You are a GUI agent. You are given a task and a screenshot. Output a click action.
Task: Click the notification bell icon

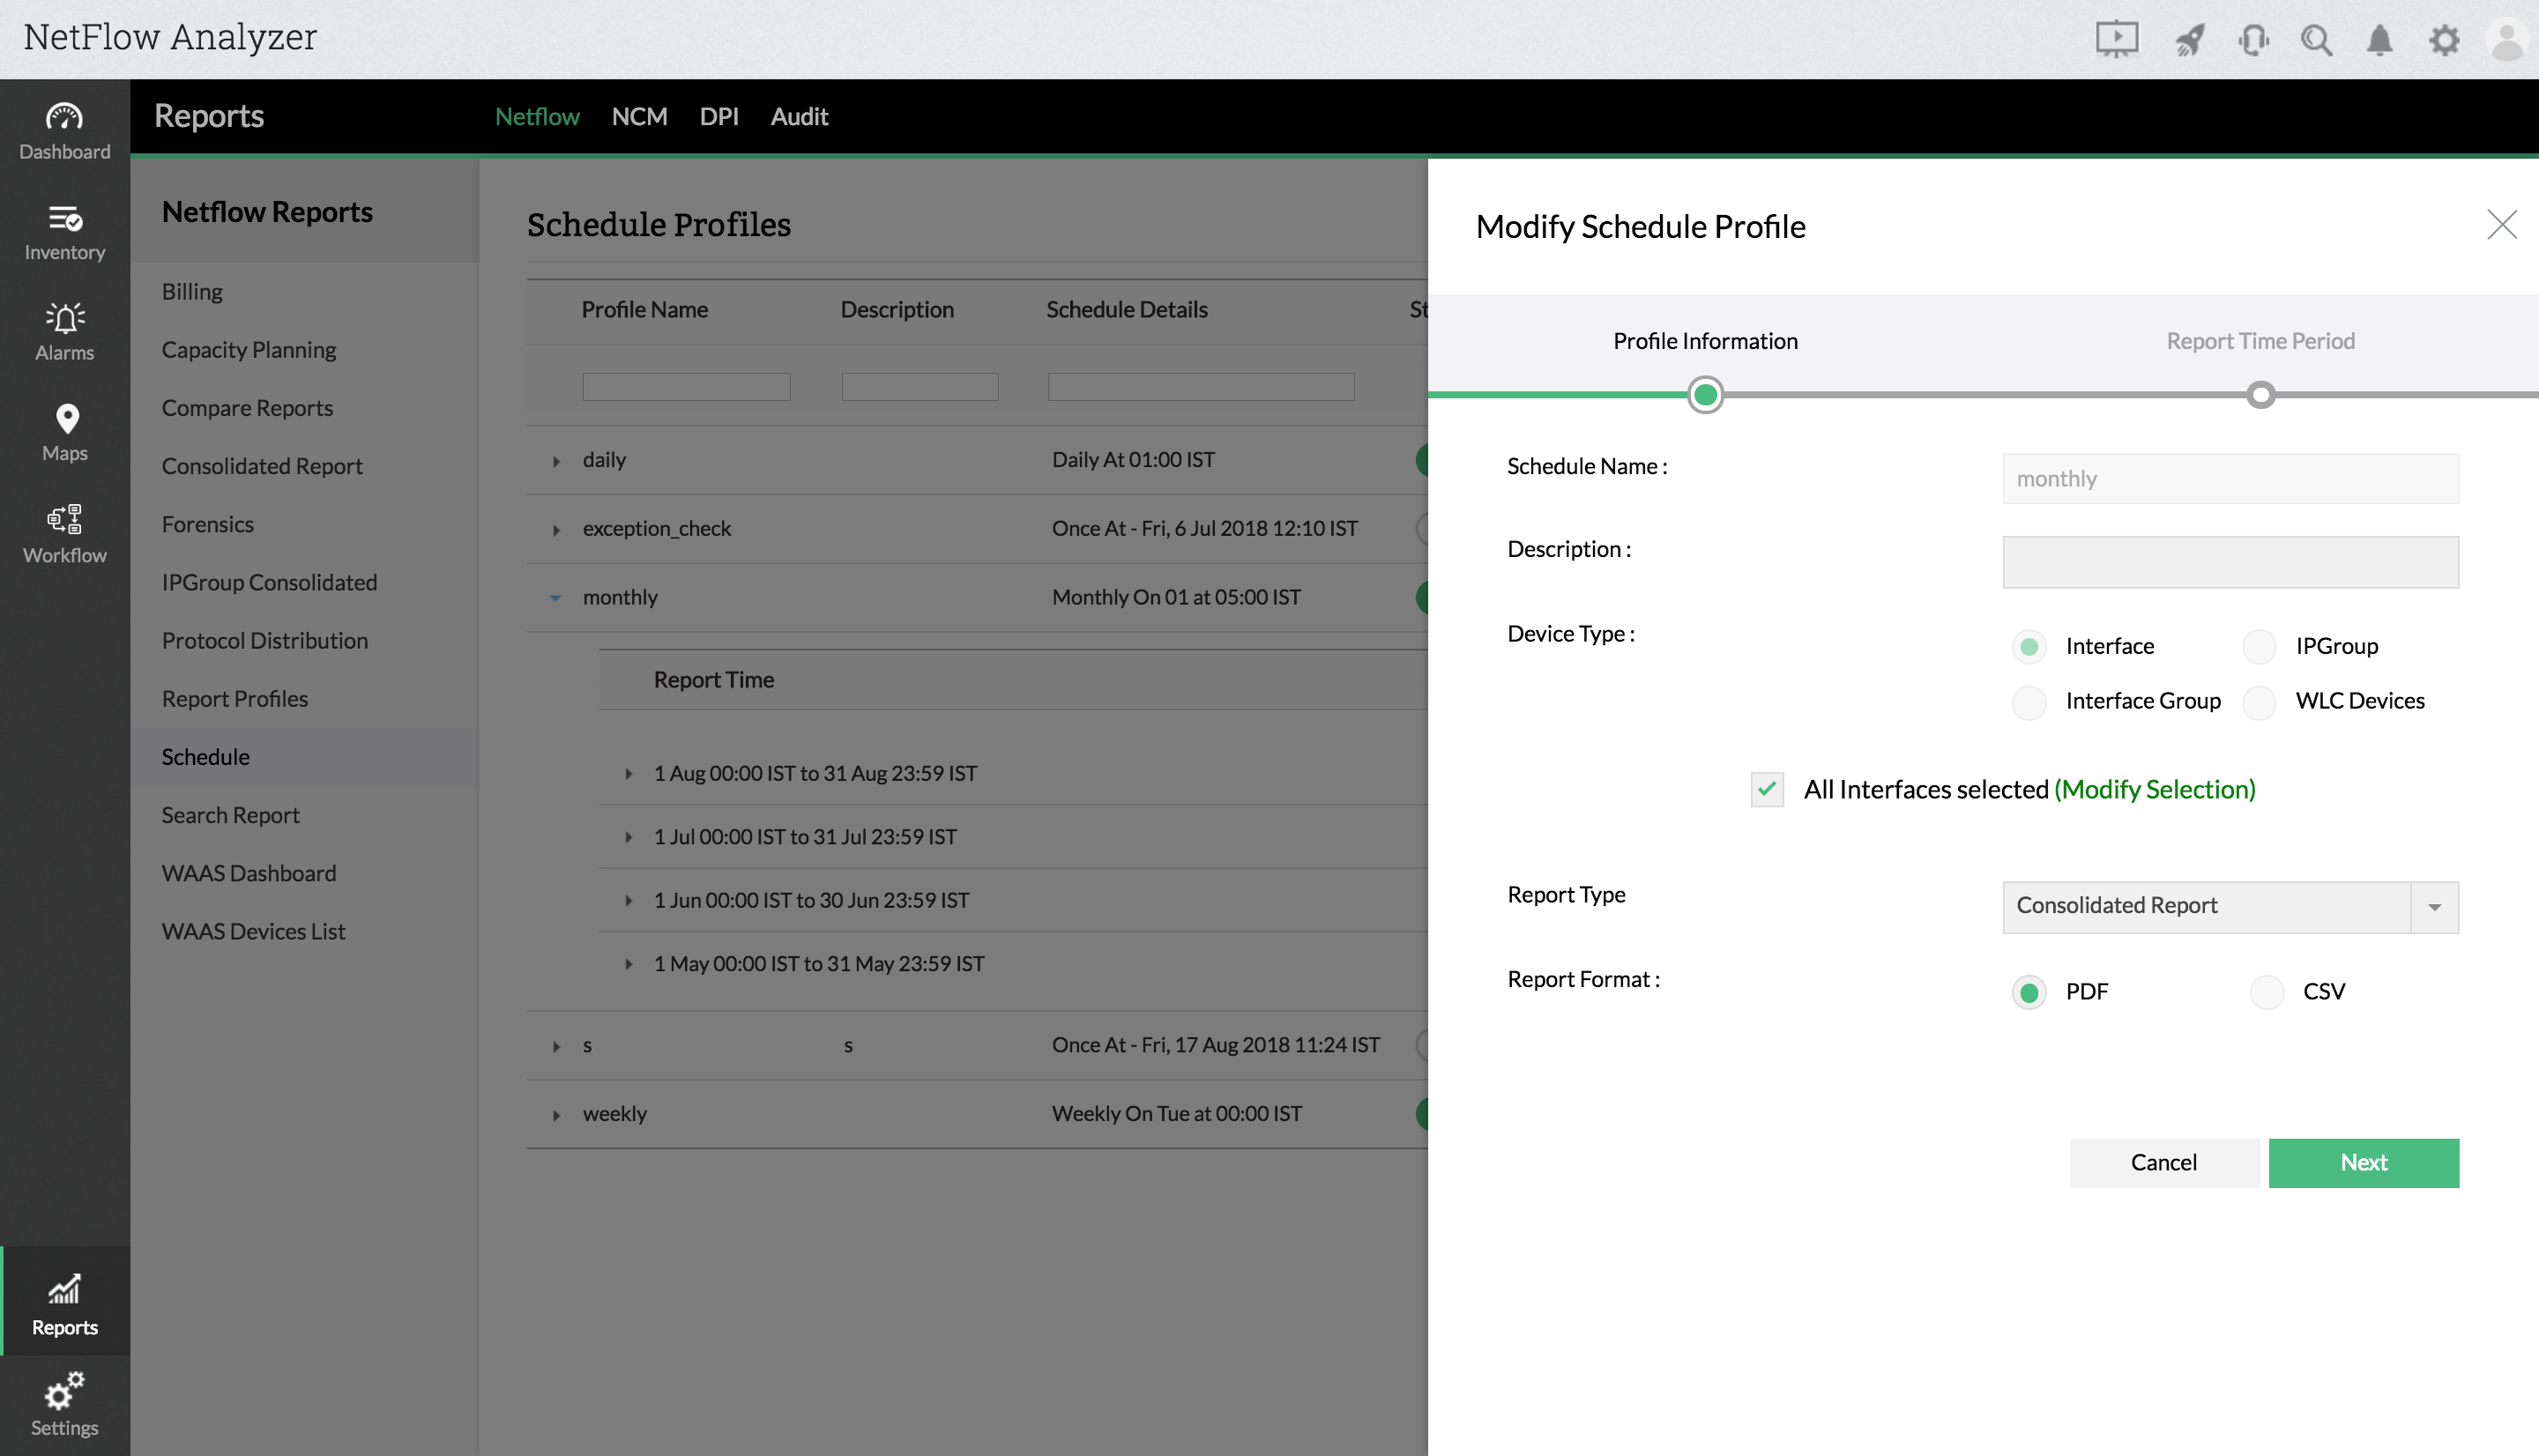pos(2379,40)
